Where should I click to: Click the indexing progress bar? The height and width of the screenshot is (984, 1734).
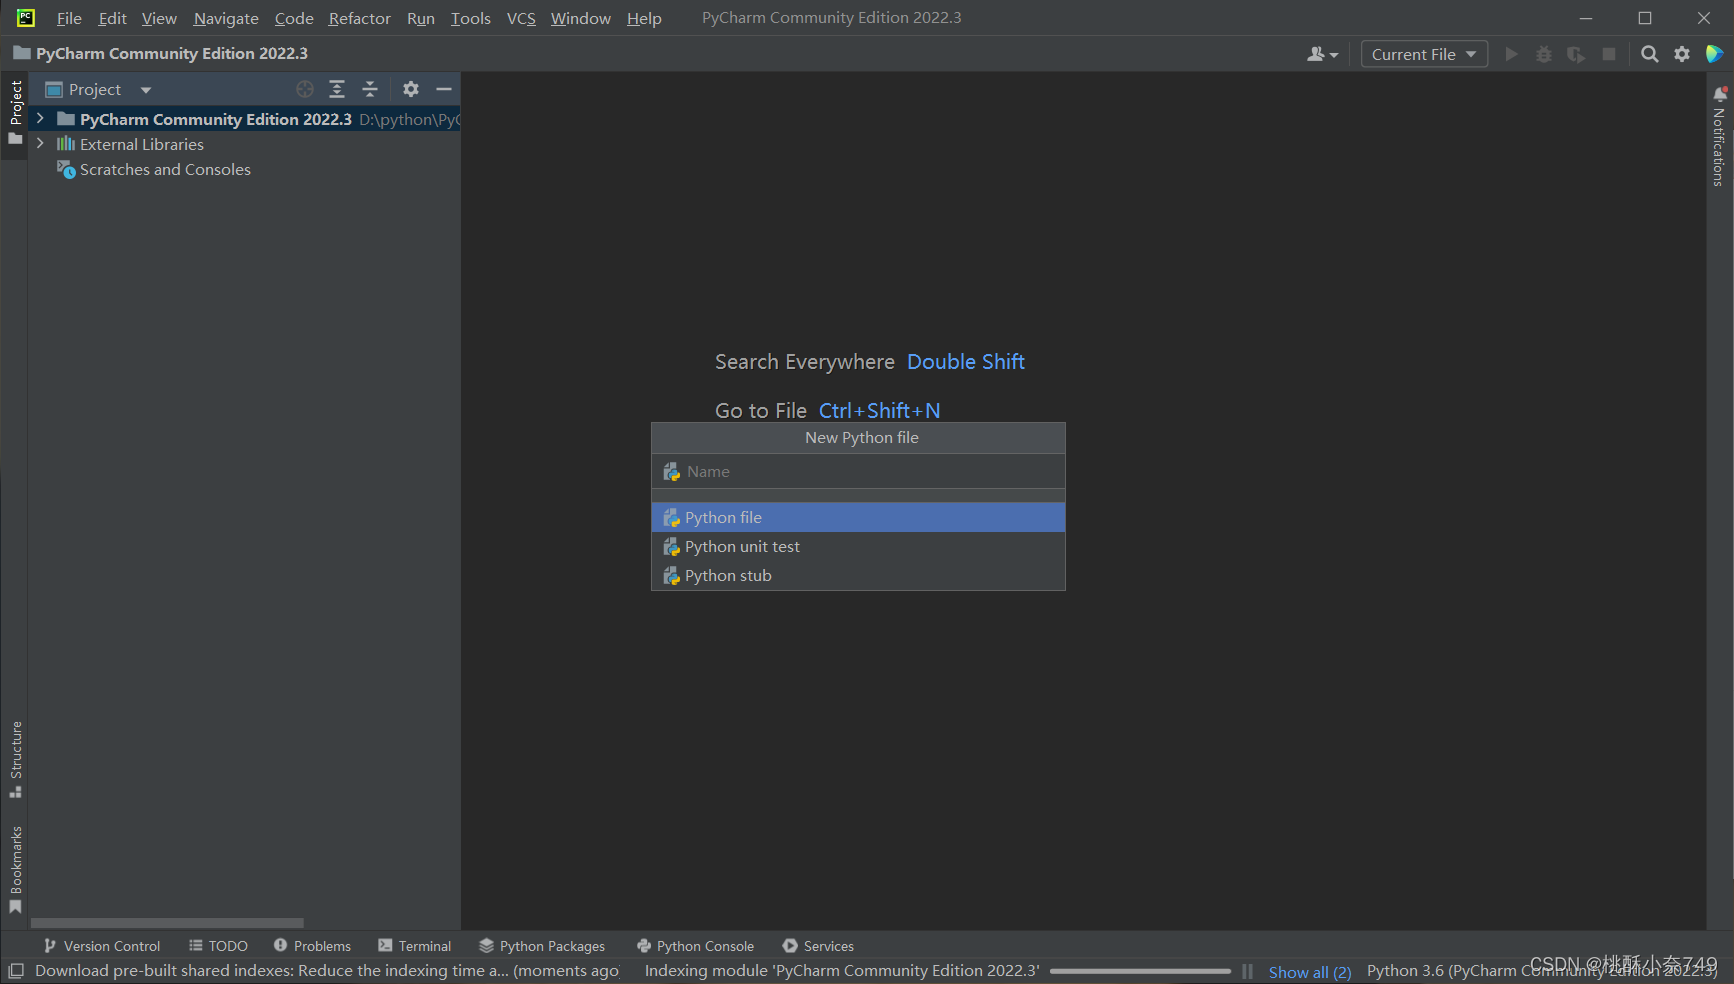tap(1140, 971)
